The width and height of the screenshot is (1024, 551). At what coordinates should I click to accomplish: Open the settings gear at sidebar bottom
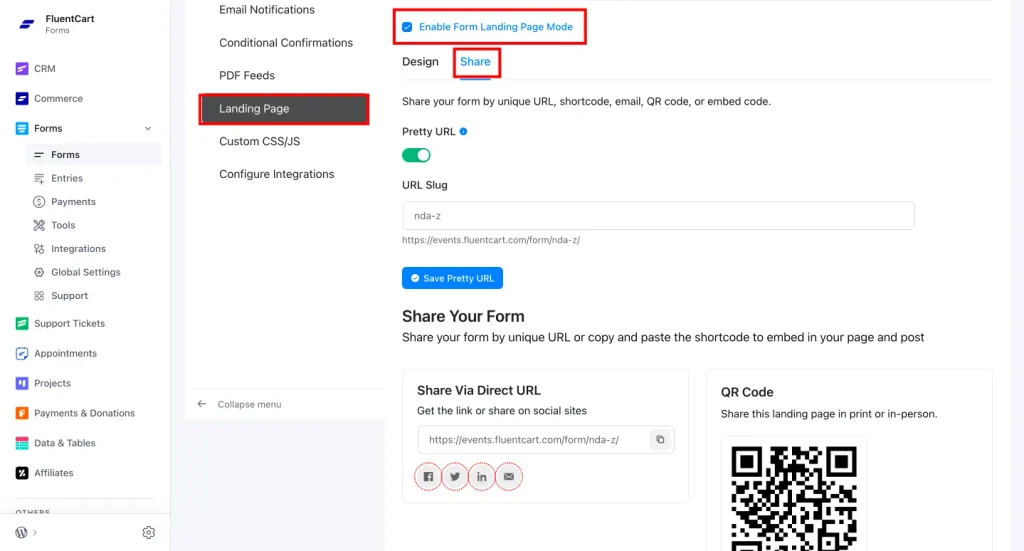[x=149, y=533]
